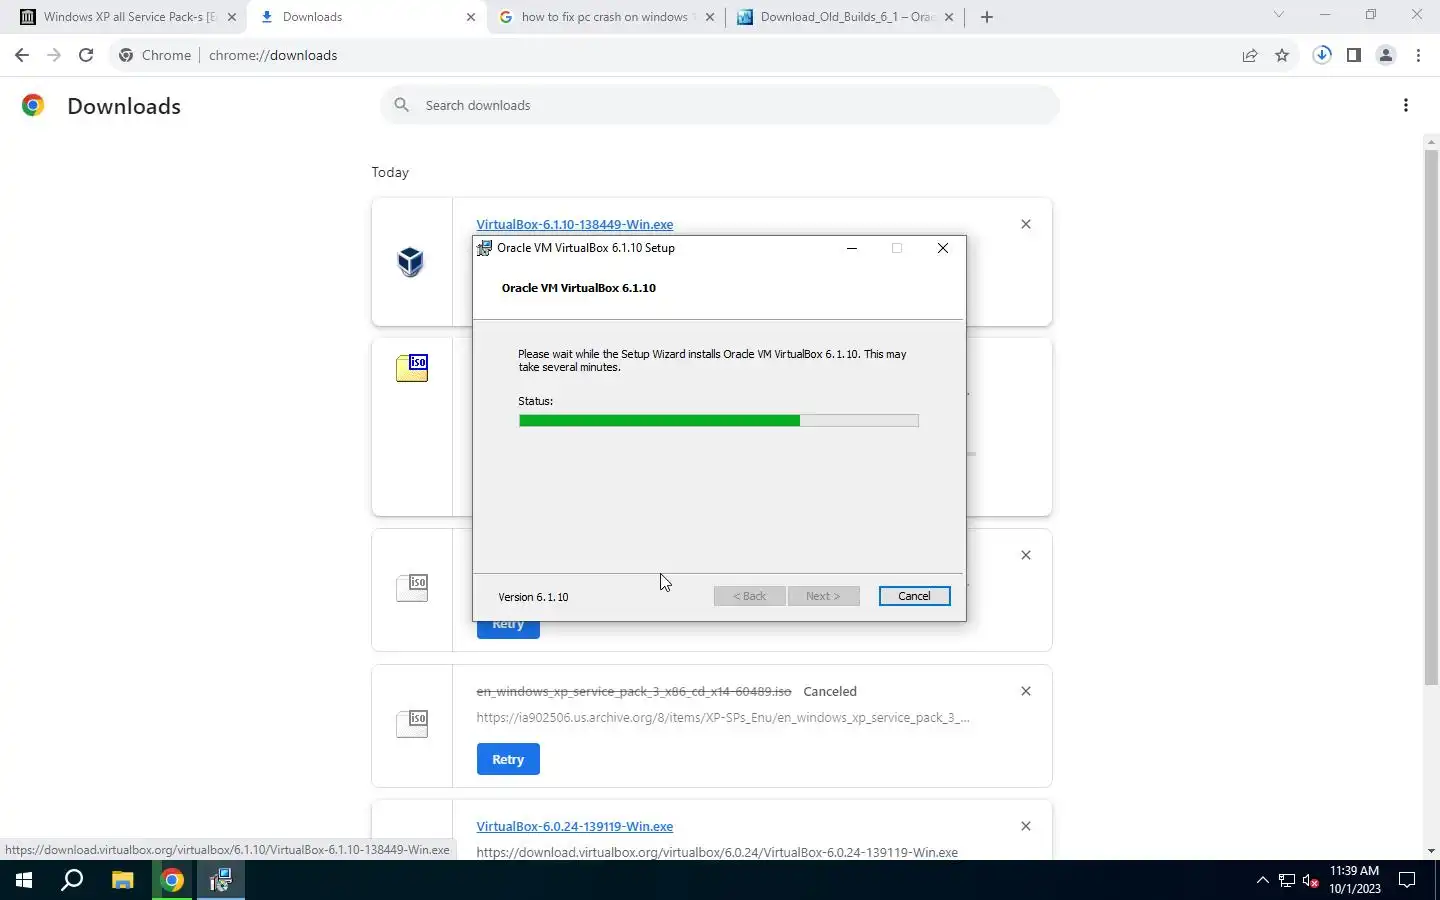The width and height of the screenshot is (1440, 900).
Task: Expand the tab search chevron
Action: coord(1278,15)
